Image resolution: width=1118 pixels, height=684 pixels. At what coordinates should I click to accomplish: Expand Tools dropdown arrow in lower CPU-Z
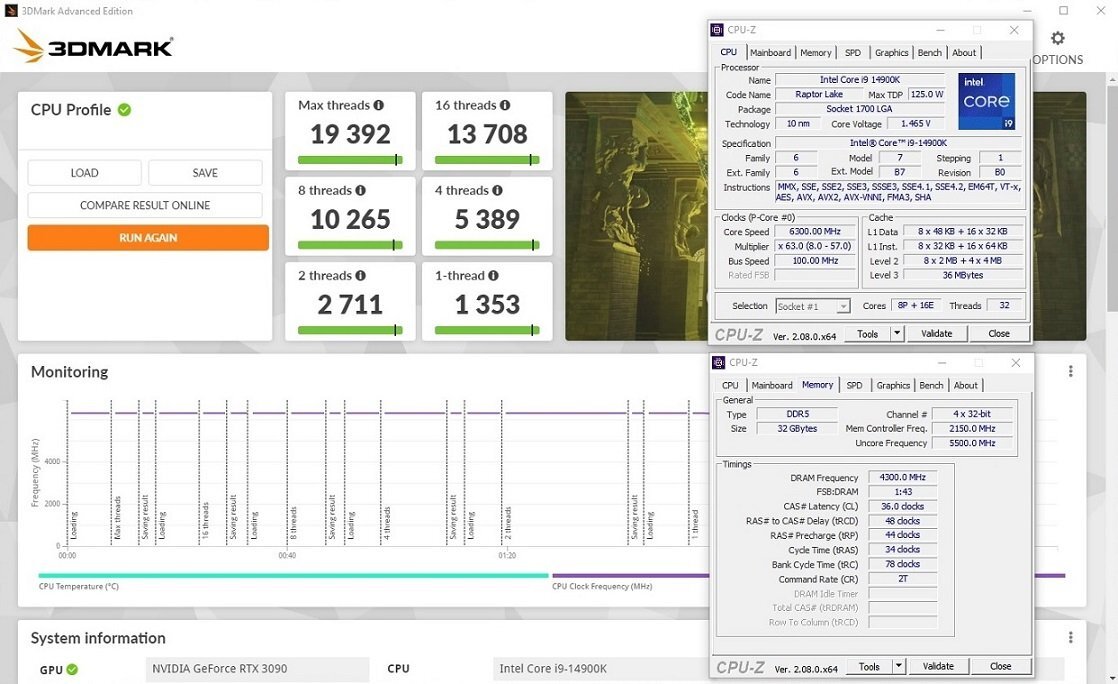[x=899, y=666]
